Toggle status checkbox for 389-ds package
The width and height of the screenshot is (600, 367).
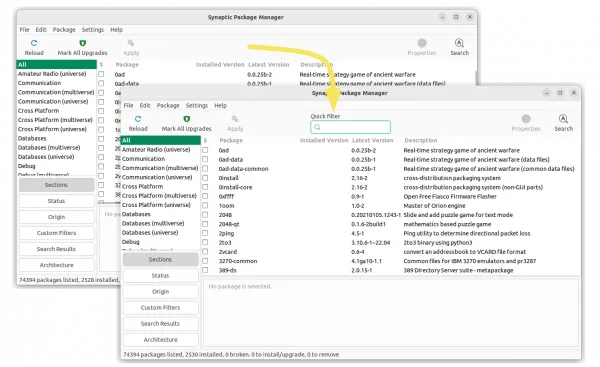[x=205, y=270]
